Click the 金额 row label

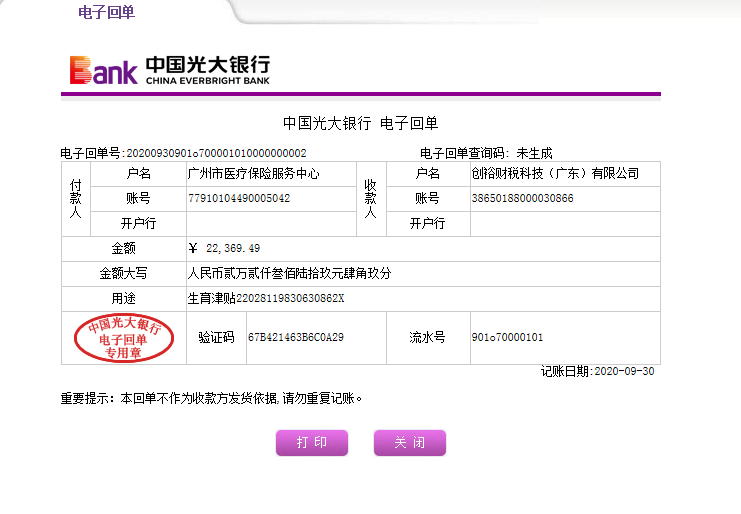click(124, 248)
